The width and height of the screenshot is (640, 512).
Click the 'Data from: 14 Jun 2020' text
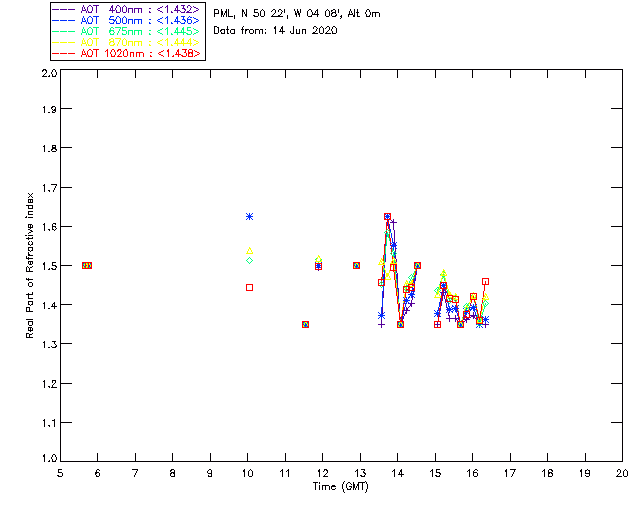(x=275, y=30)
